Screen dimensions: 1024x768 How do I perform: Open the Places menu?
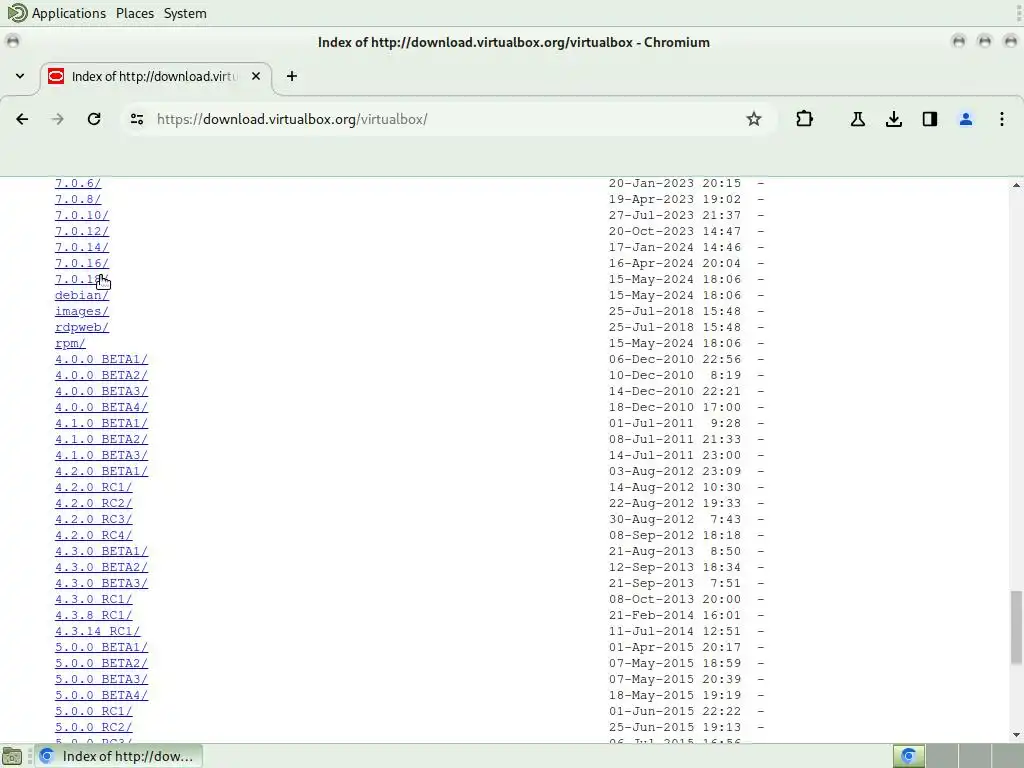point(135,13)
